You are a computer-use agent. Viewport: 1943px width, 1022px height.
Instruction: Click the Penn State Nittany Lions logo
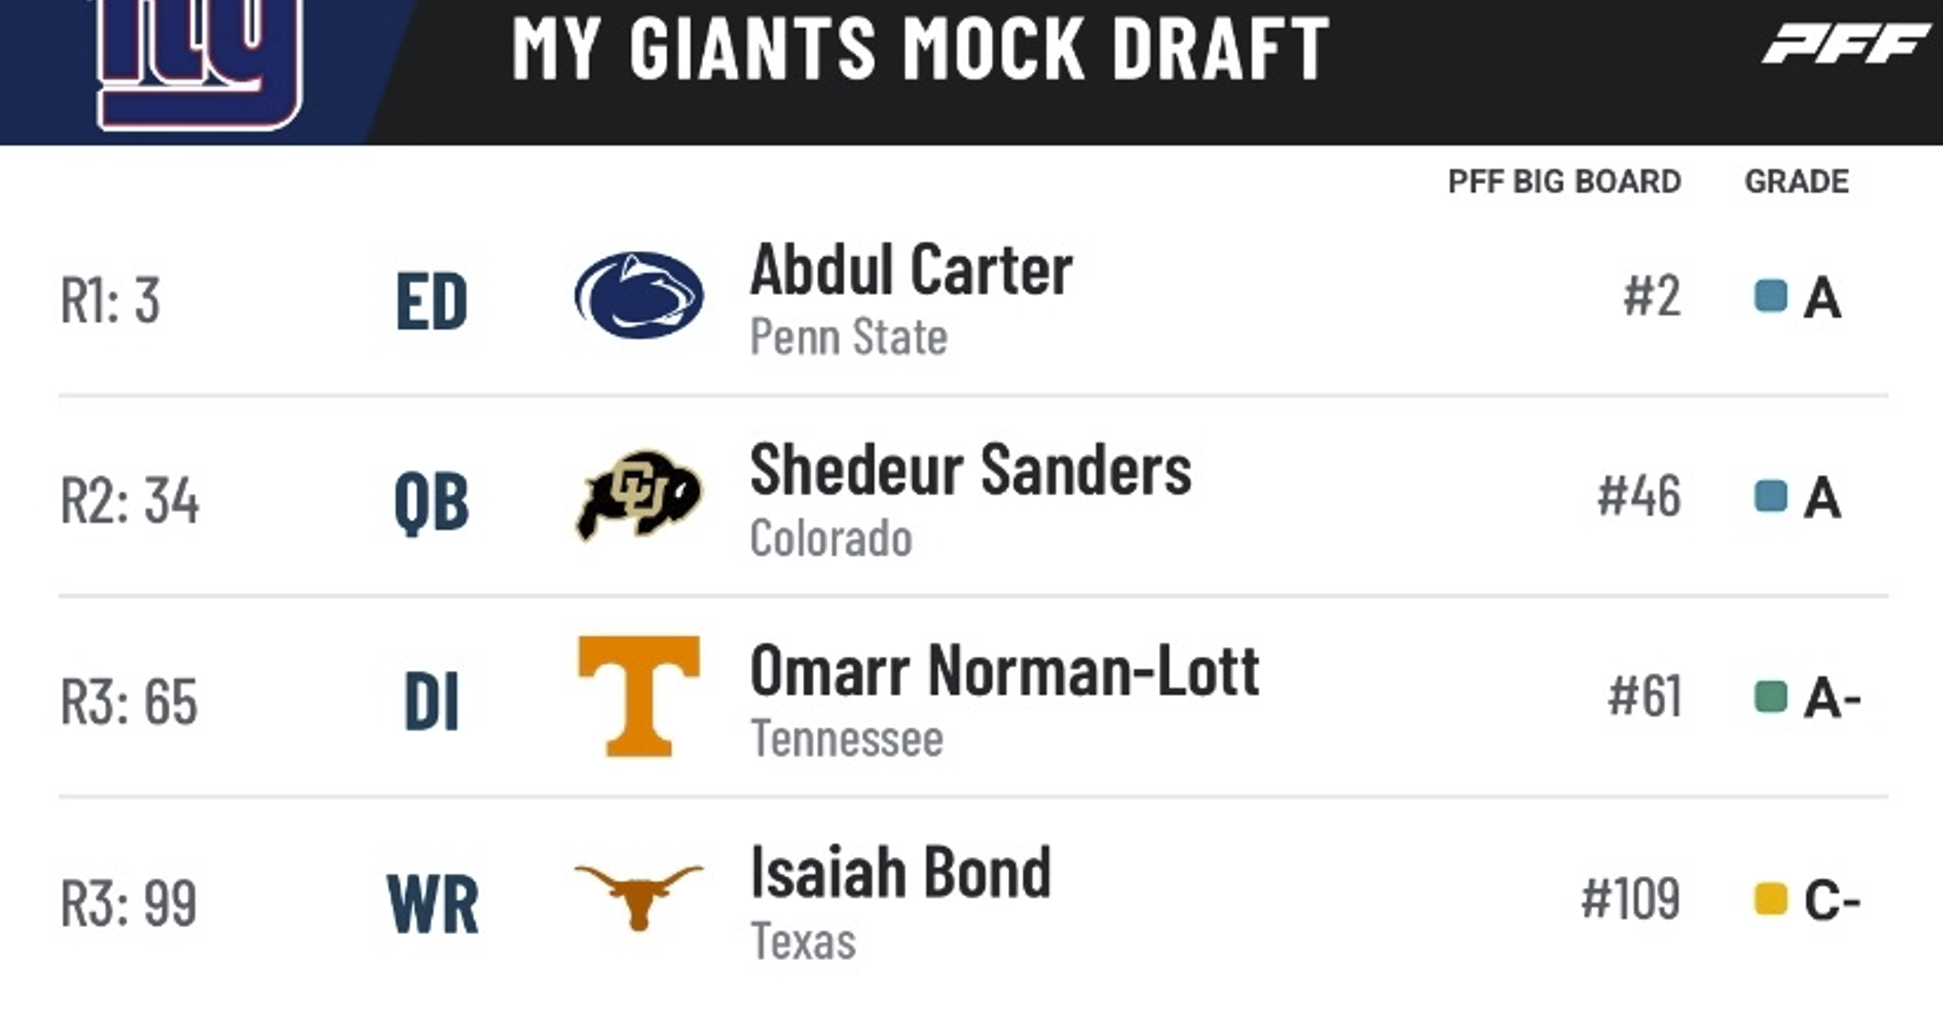point(639,295)
